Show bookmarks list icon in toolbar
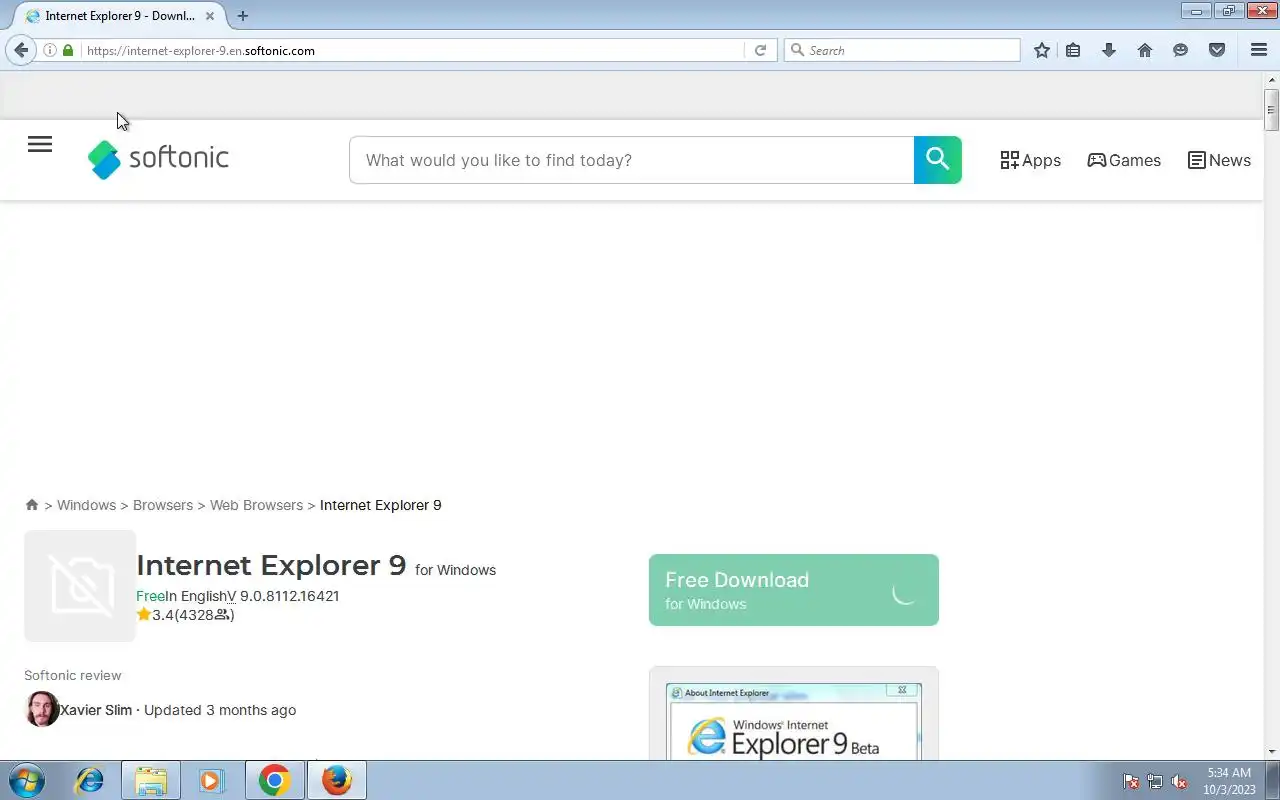This screenshot has height=800, width=1280. pyautogui.click(x=1073, y=50)
